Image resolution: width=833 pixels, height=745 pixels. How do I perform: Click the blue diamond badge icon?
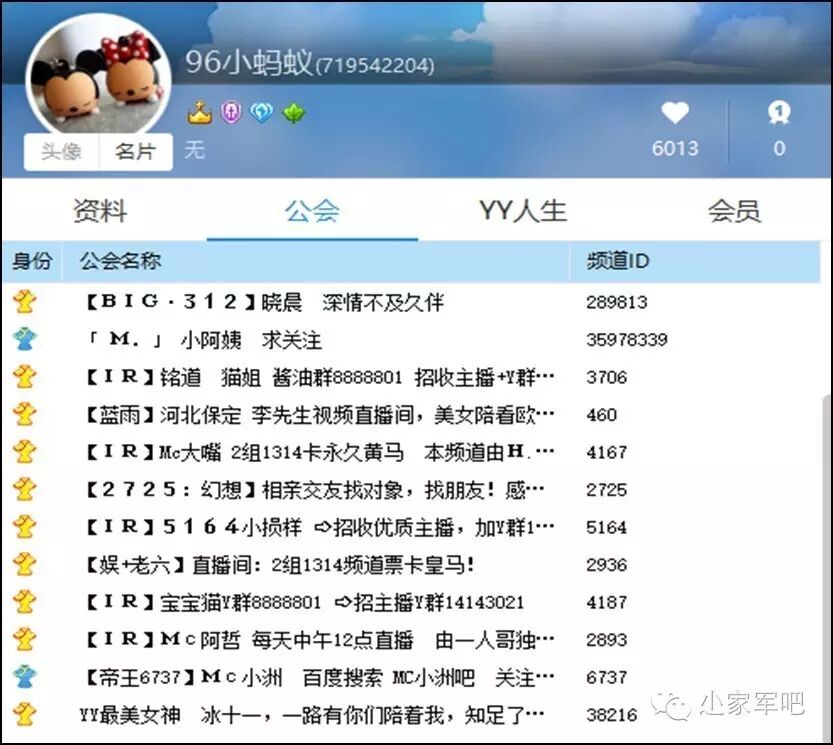(262, 113)
